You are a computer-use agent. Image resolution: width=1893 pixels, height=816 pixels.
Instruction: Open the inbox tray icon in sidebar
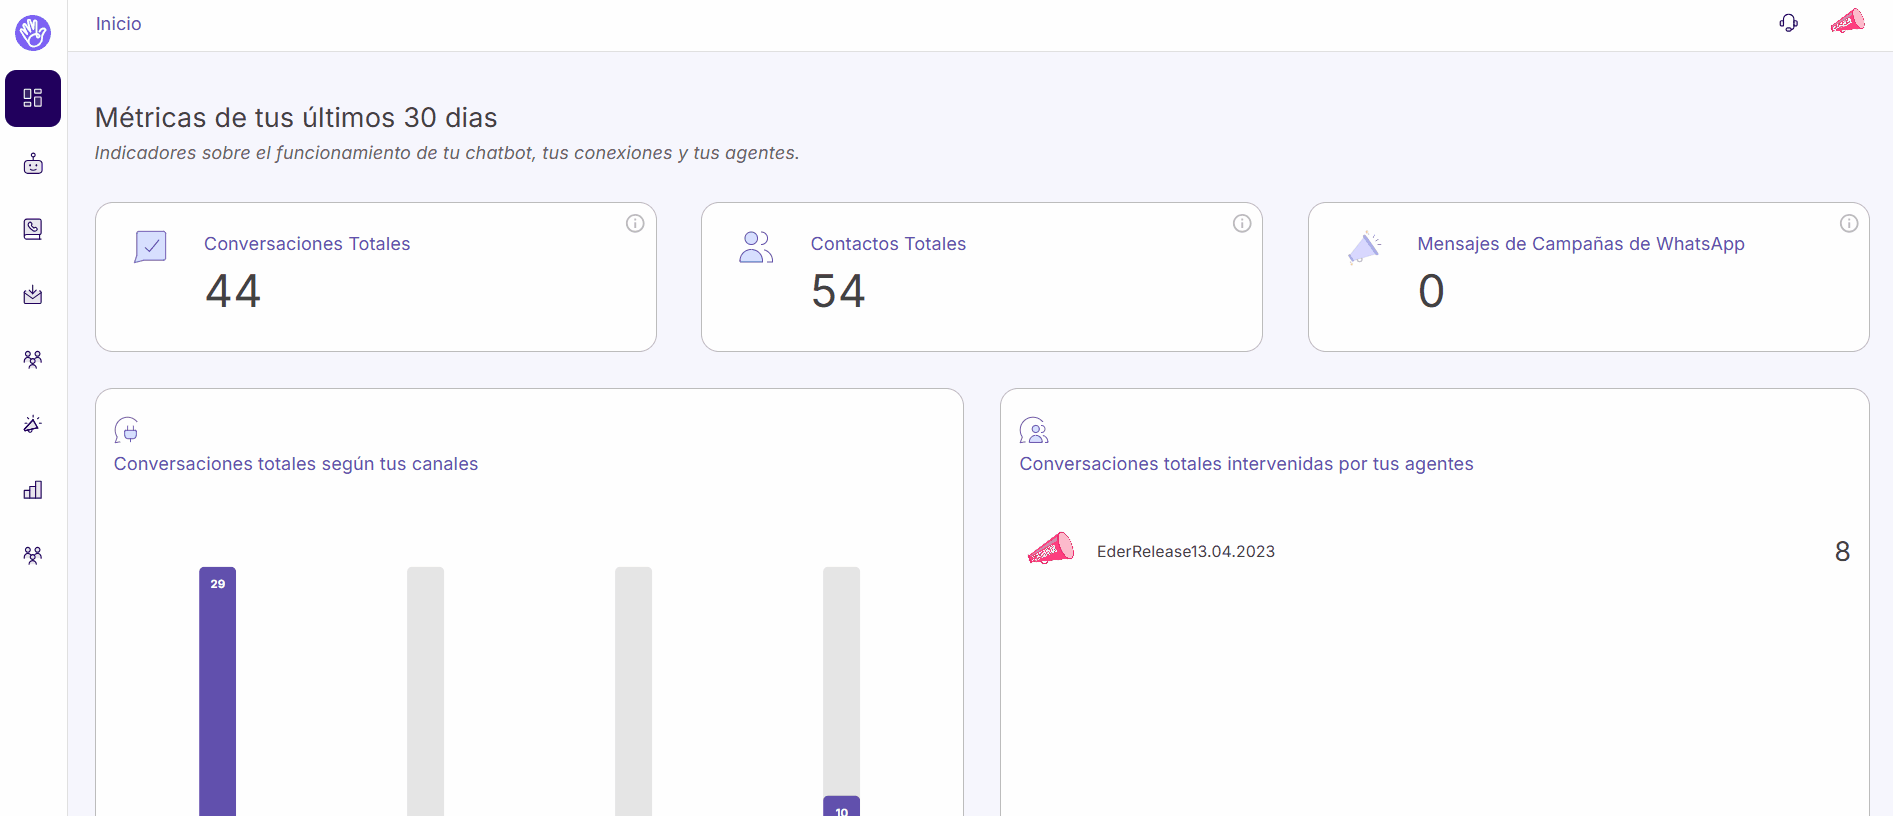click(33, 294)
